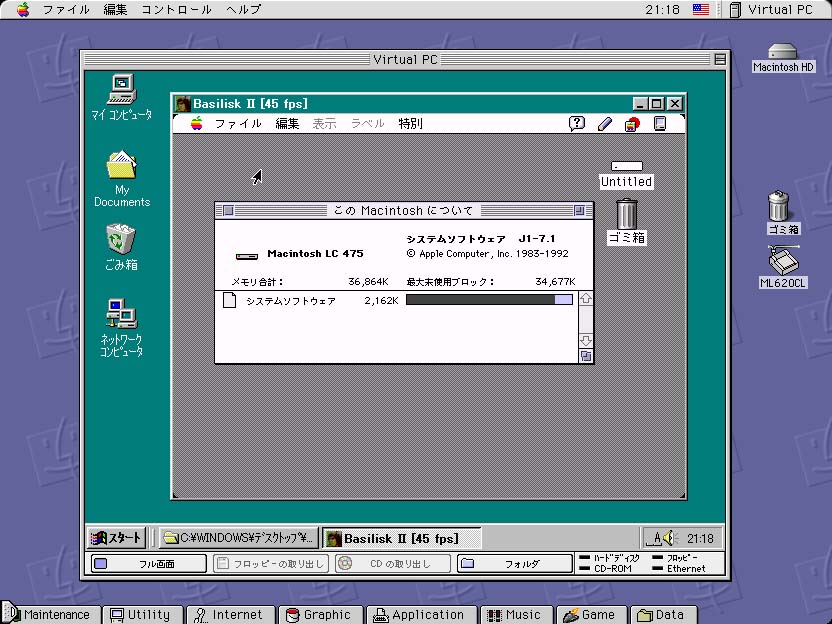Maximize the Basilisk II window
Image resolution: width=832 pixels, height=624 pixels.
[657, 103]
